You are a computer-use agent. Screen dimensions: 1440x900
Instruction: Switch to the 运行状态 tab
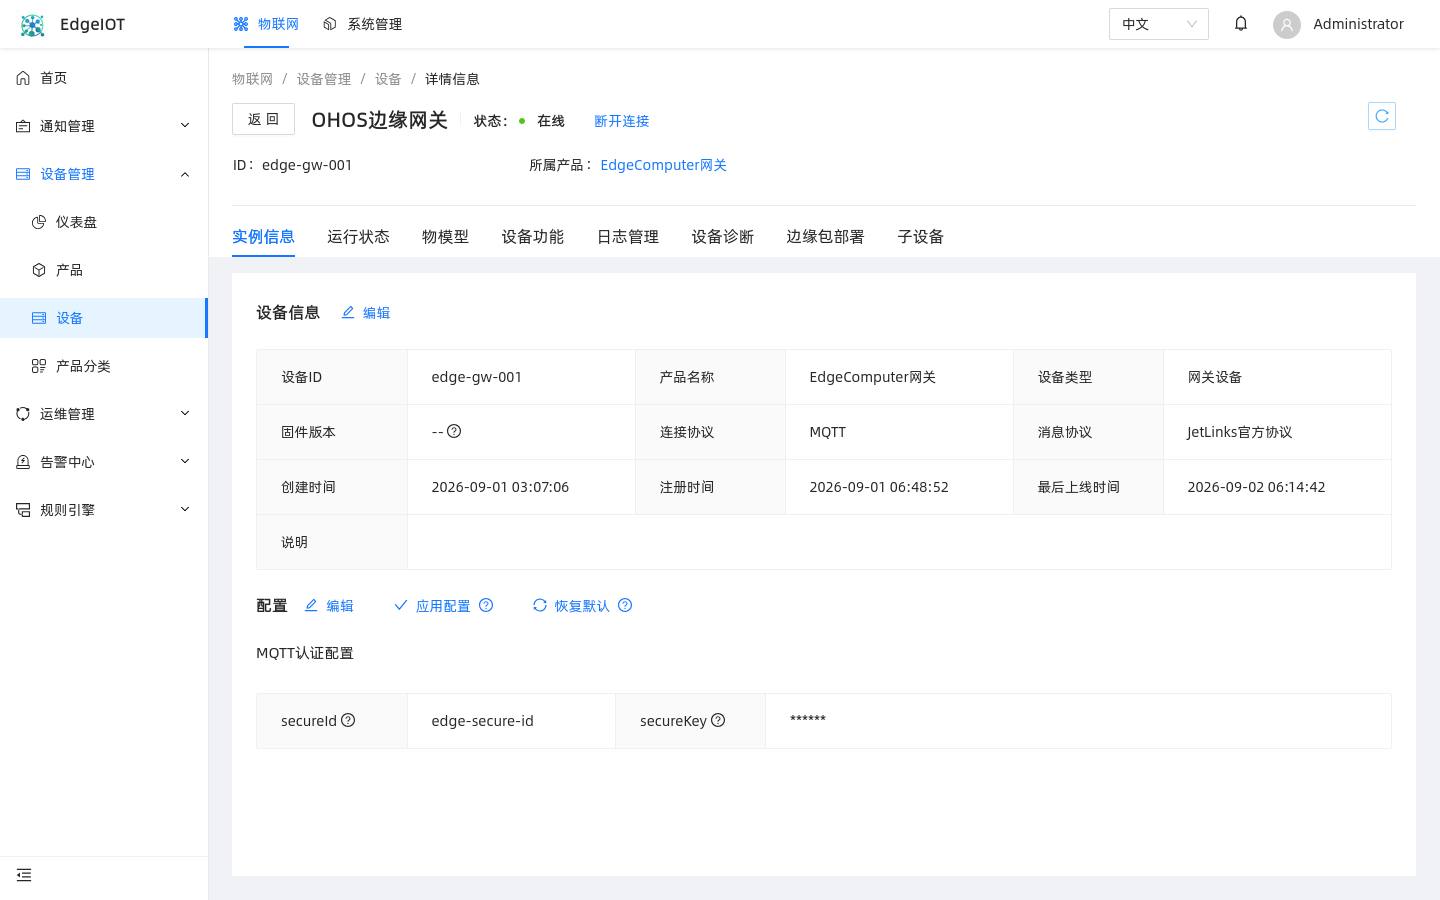(x=358, y=237)
